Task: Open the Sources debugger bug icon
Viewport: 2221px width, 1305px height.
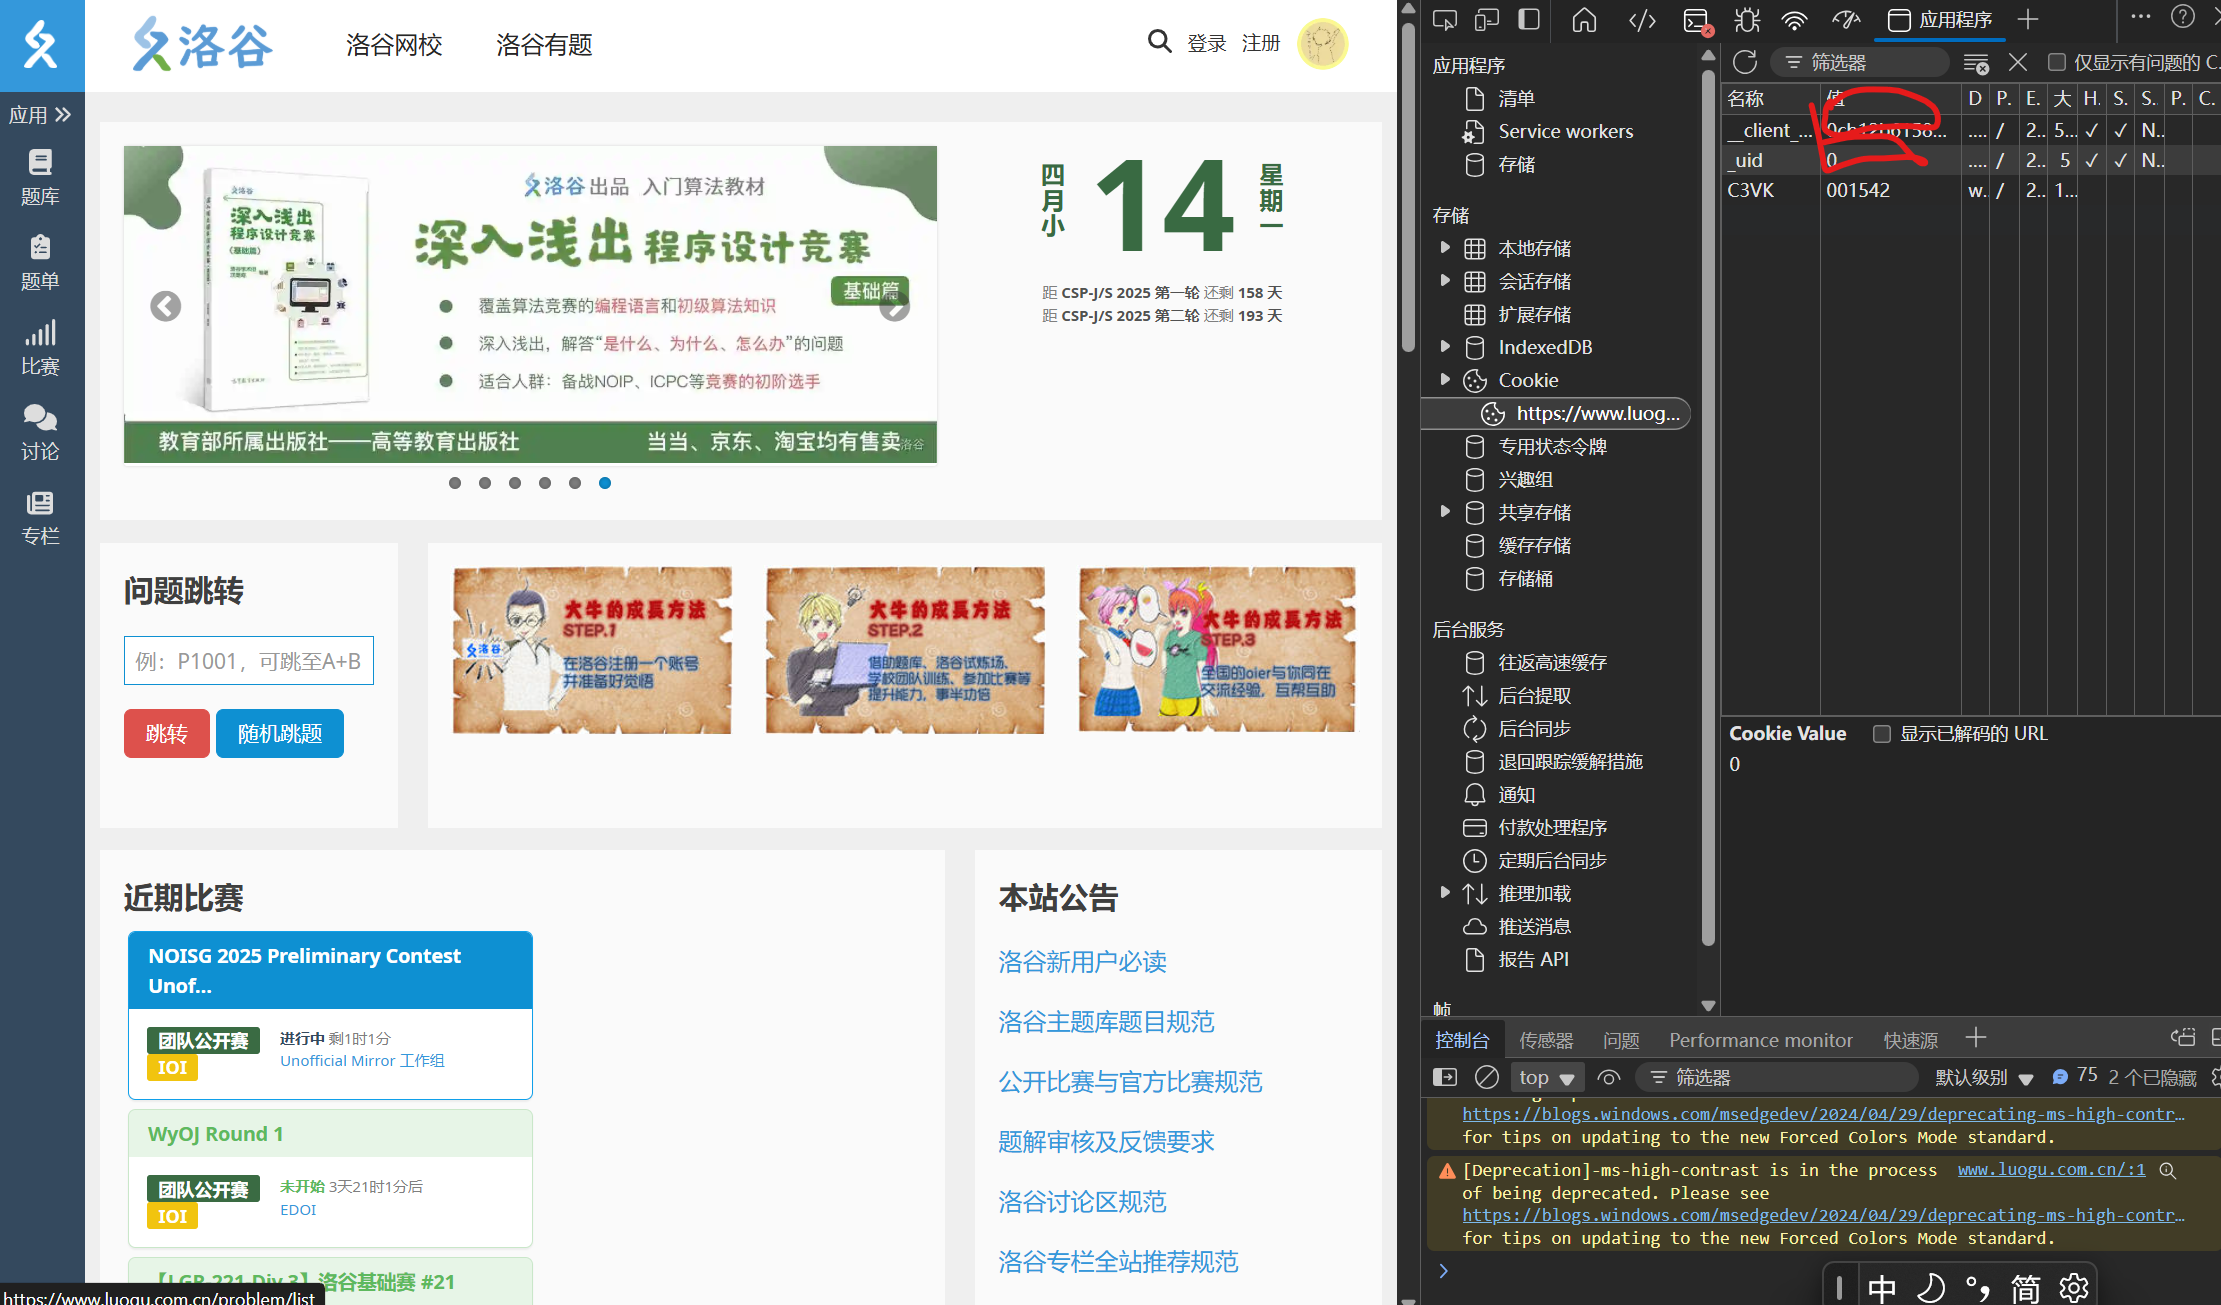Action: pyautogui.click(x=1747, y=20)
